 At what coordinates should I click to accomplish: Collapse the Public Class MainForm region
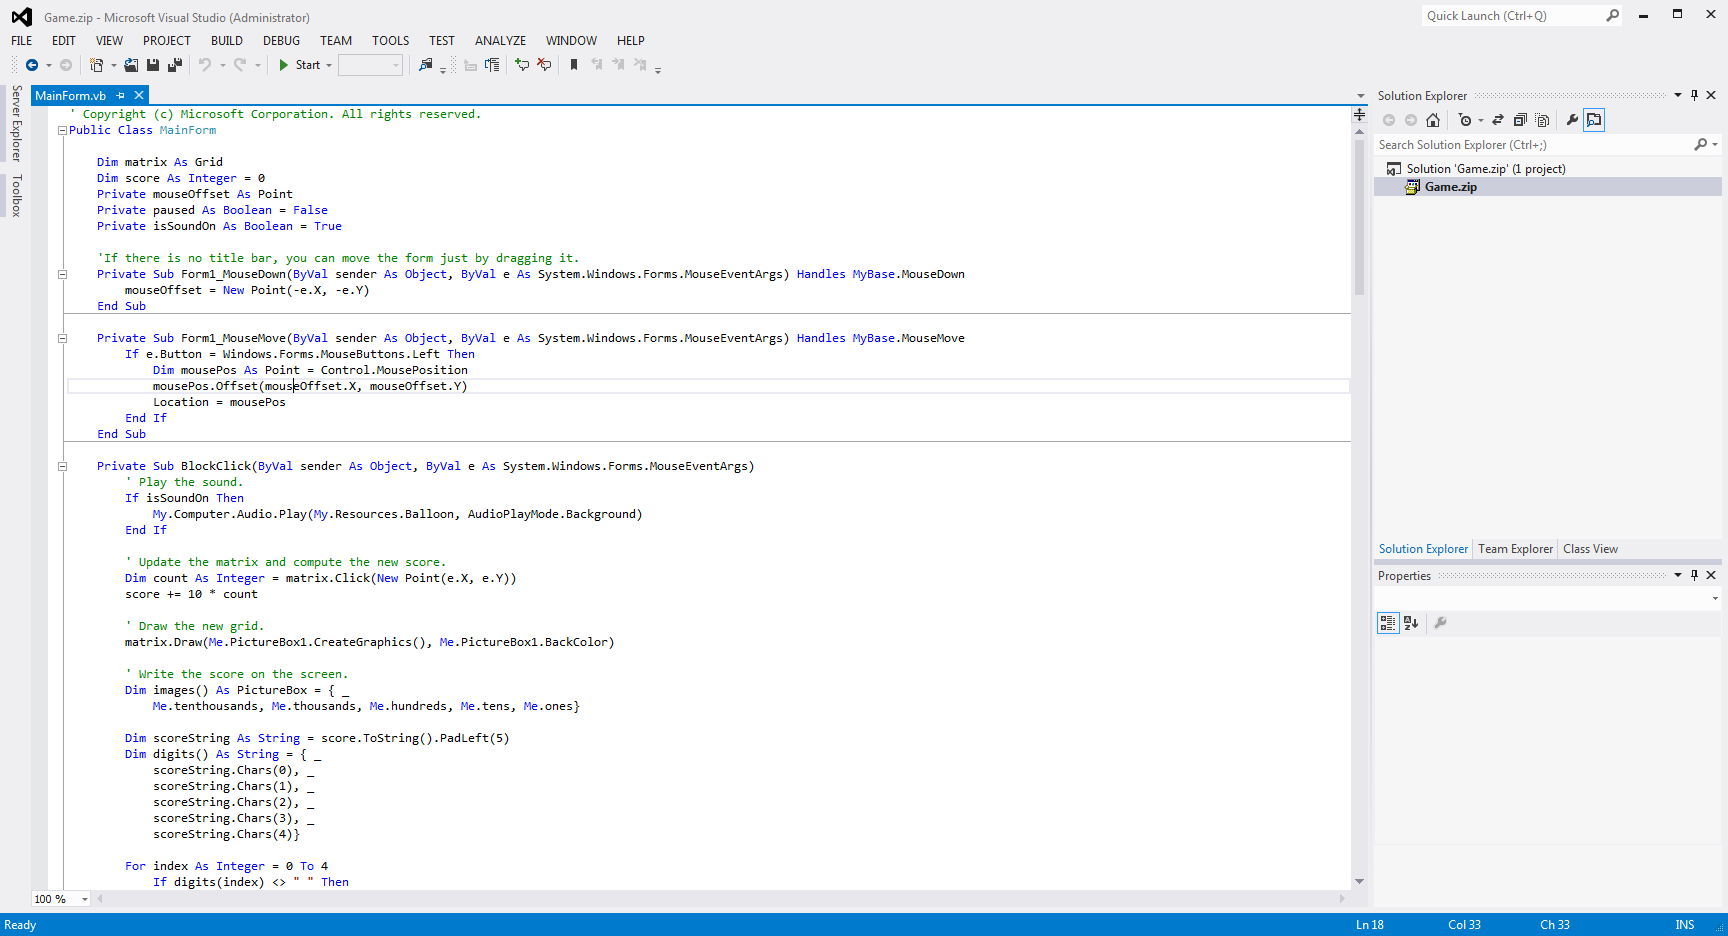pos(62,130)
